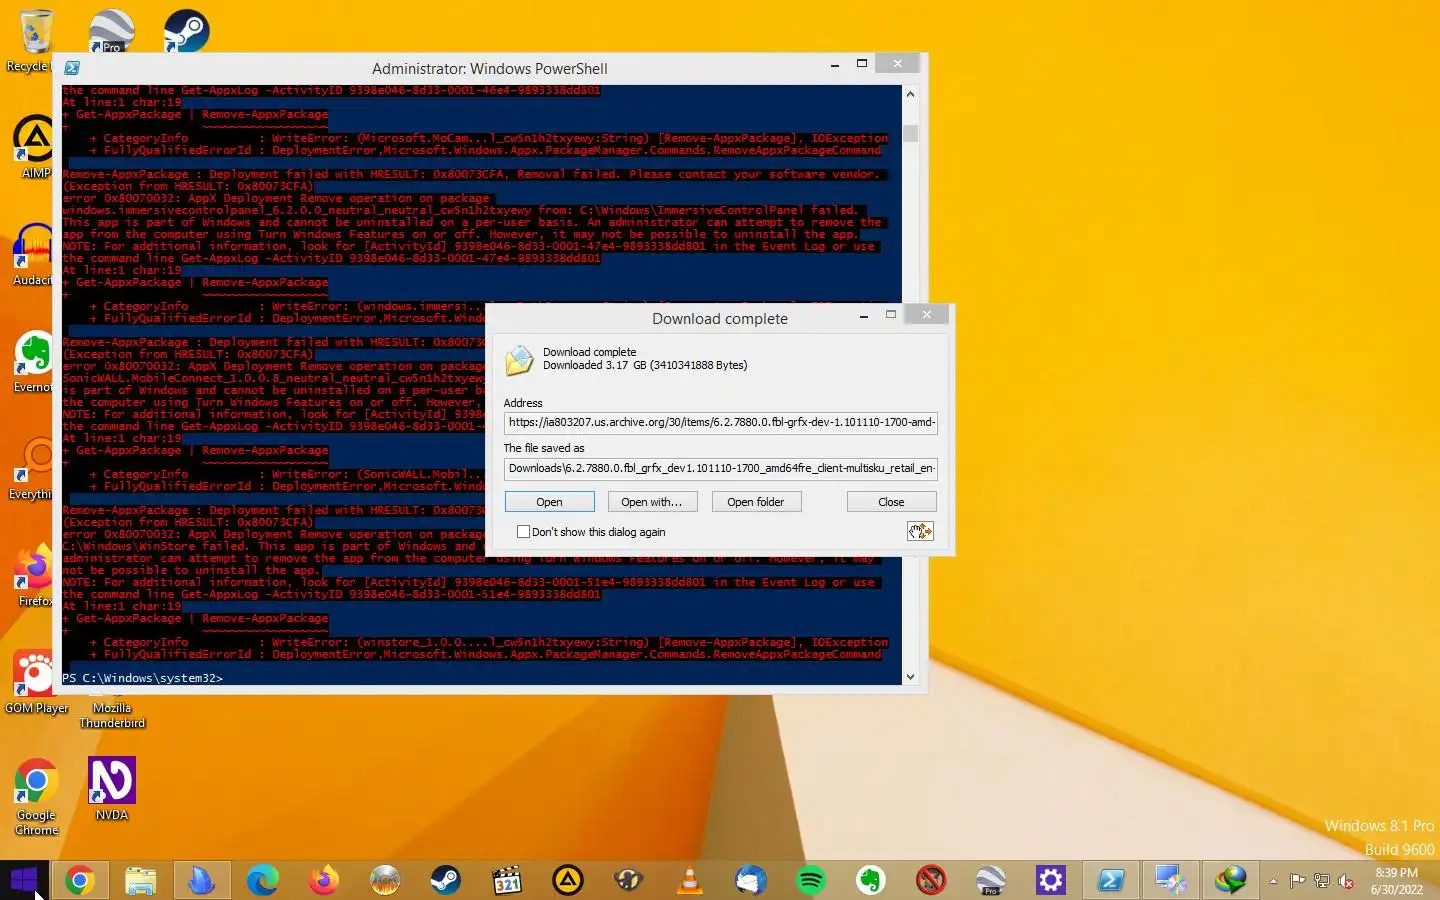1440x900 pixels.
Task: Click the PowerShell scrollbar up arrow
Action: (910, 94)
